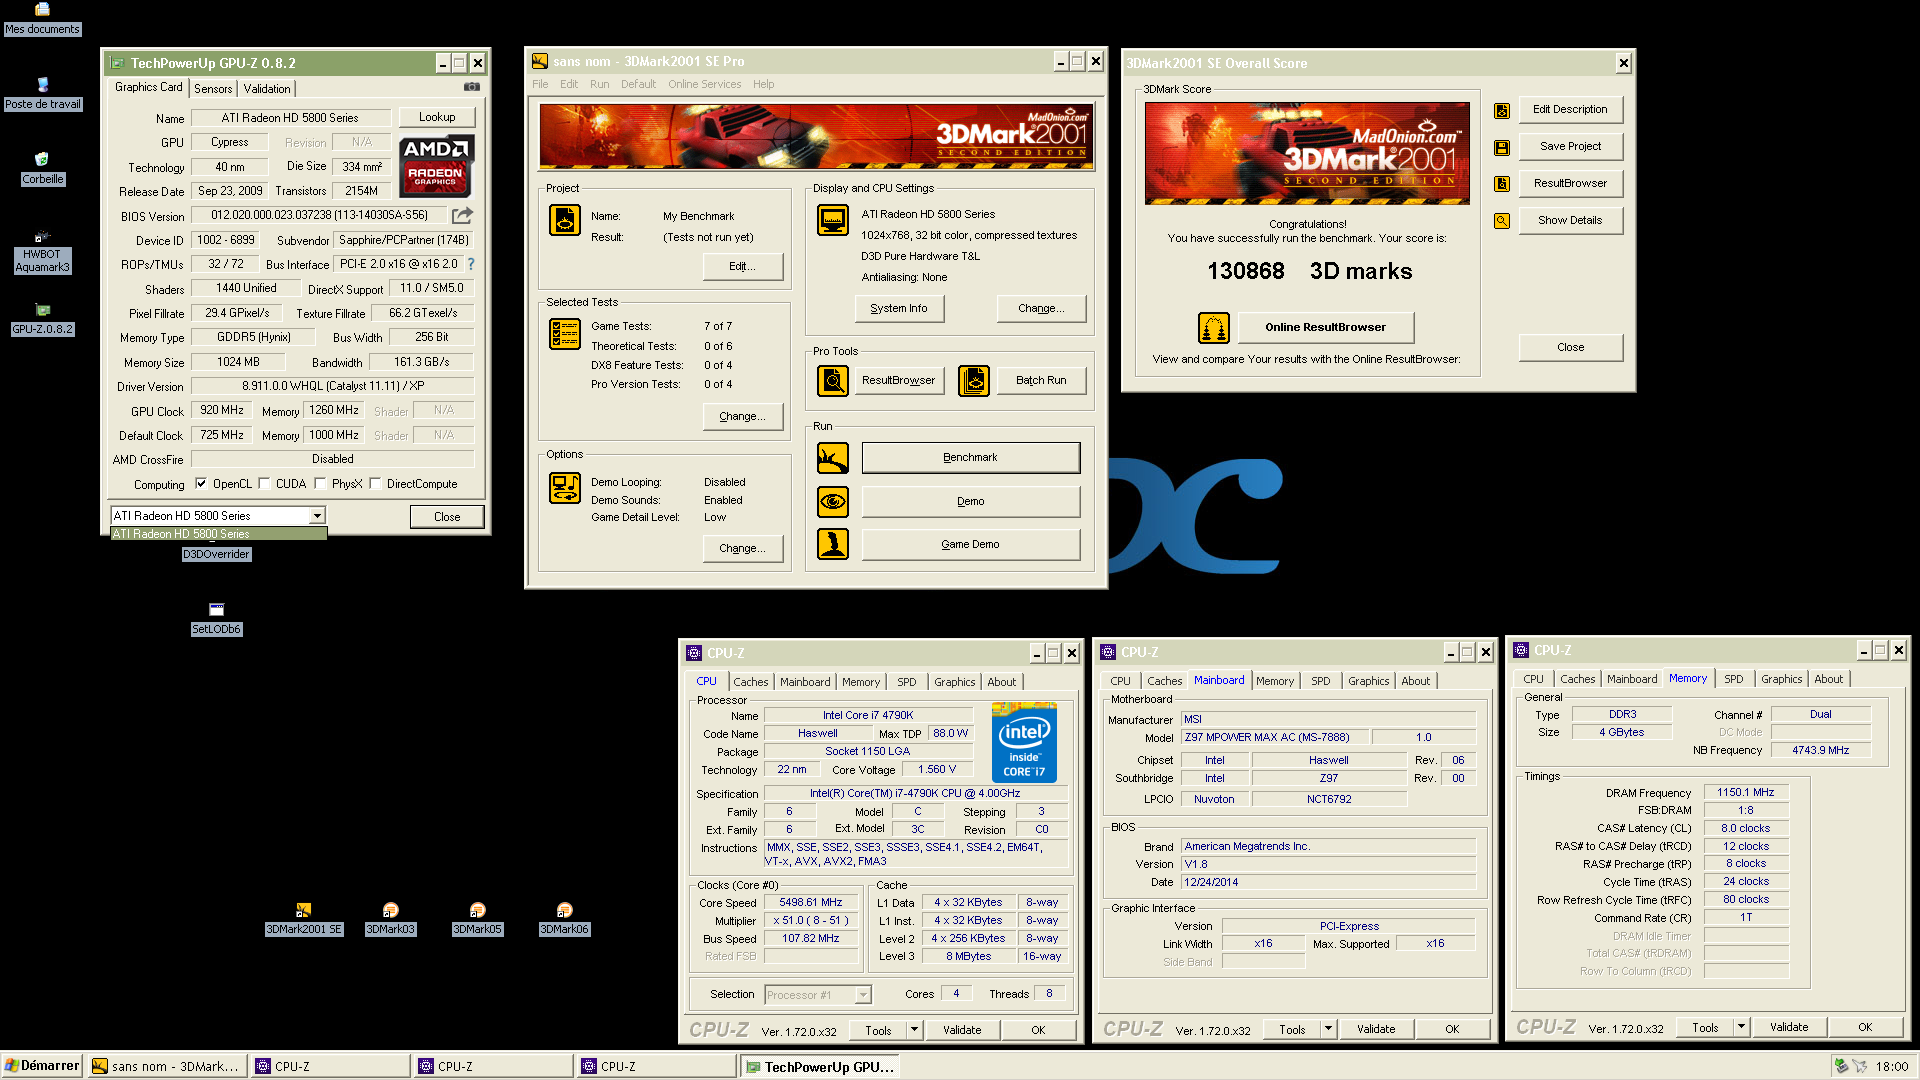
Task: Open Online Services menu in 3DMark2001
Action: (x=704, y=84)
